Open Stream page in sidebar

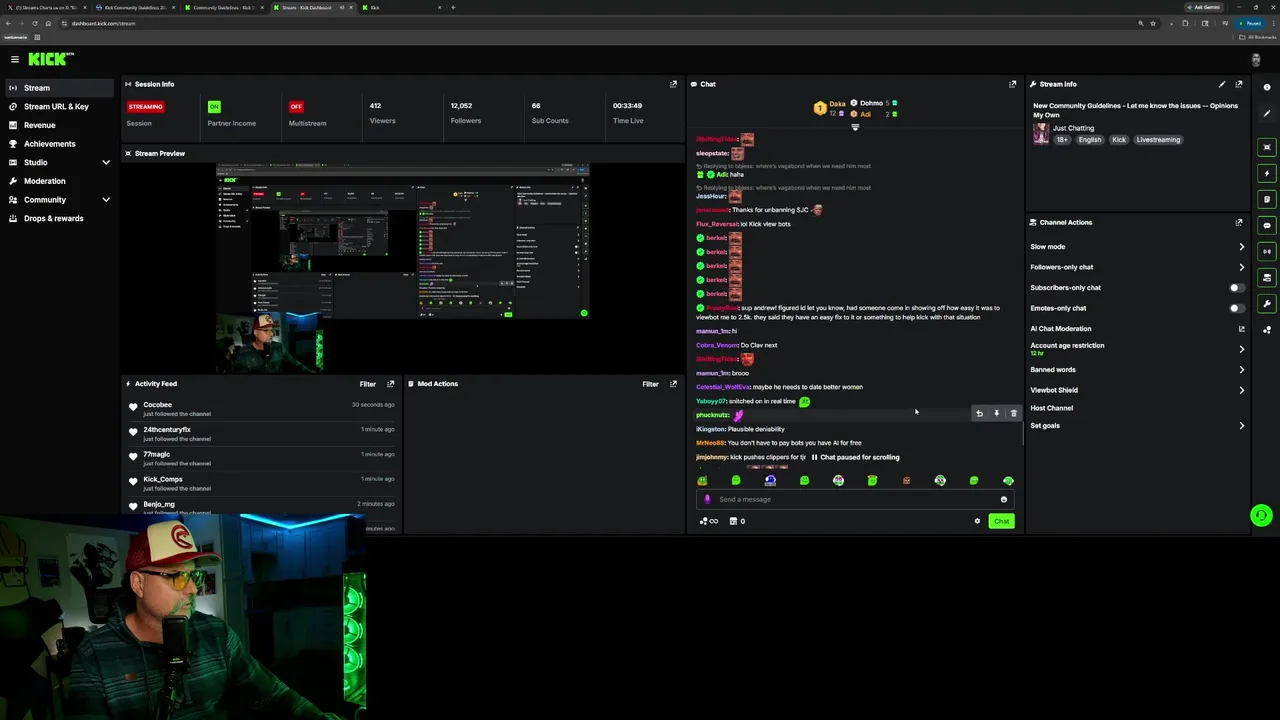tap(58, 88)
